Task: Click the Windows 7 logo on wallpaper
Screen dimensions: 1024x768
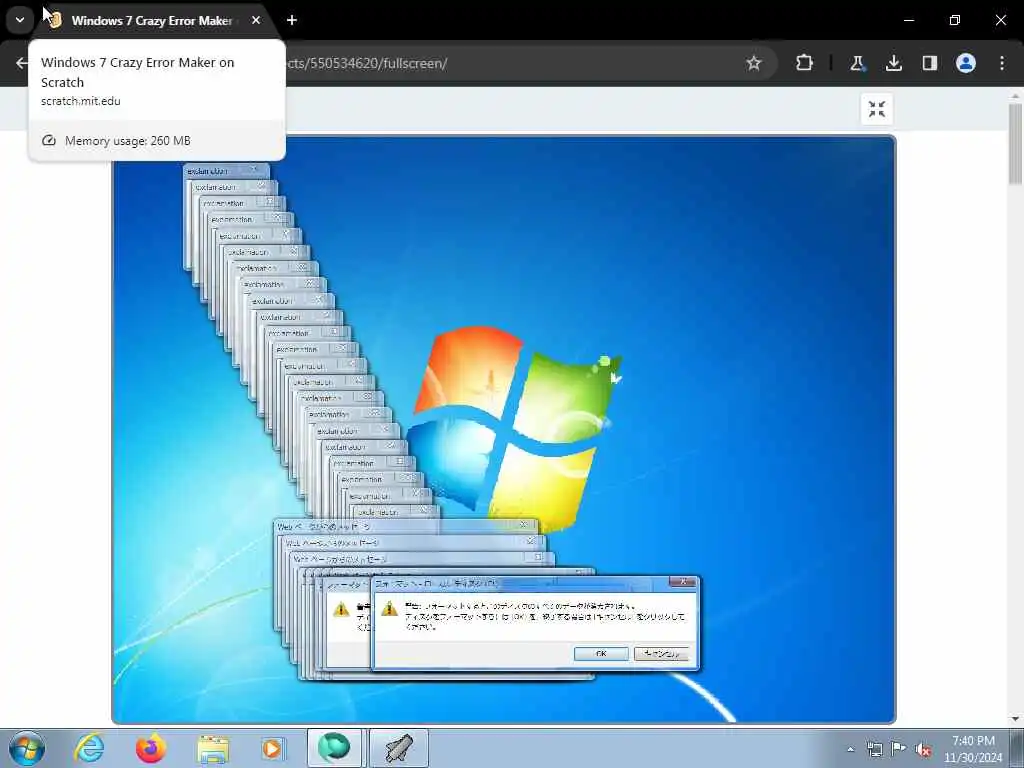Action: 516,428
